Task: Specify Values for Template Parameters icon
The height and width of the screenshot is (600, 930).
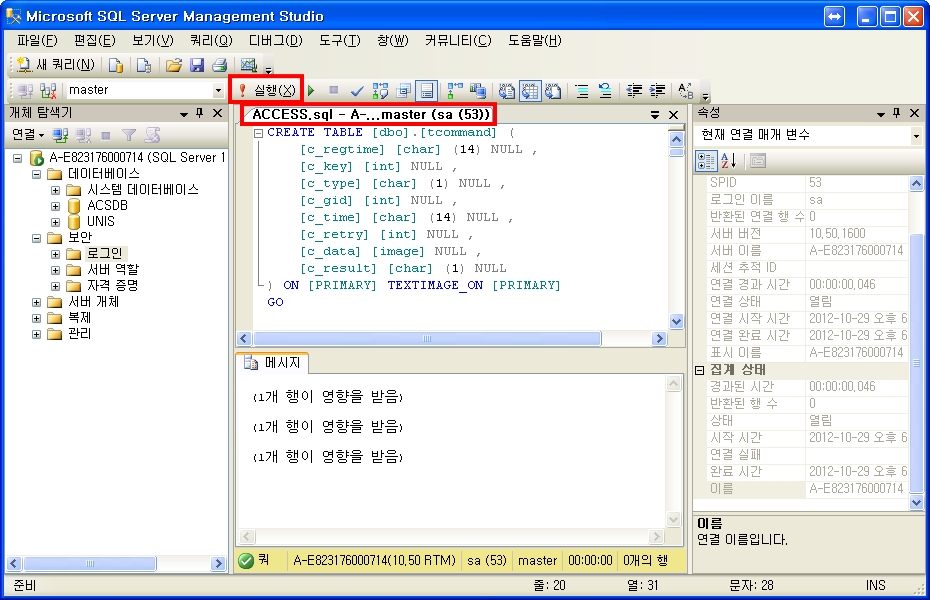Action: 686,91
